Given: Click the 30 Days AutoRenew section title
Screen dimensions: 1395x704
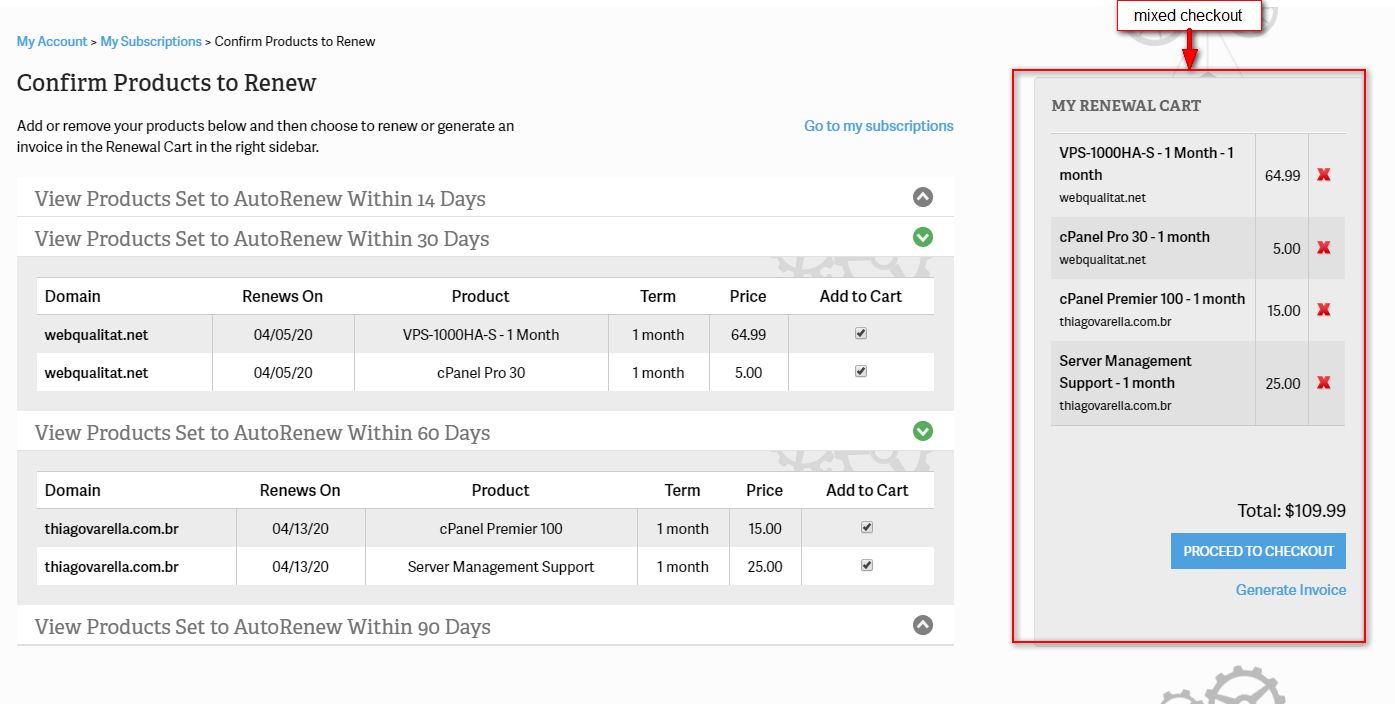Looking at the screenshot, I should (x=262, y=239).
